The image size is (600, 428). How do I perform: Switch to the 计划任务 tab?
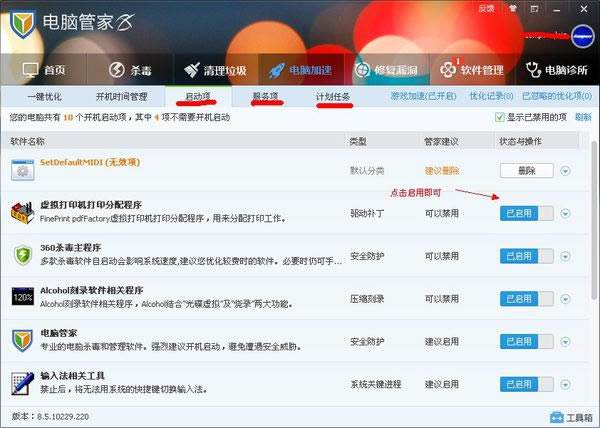333,97
